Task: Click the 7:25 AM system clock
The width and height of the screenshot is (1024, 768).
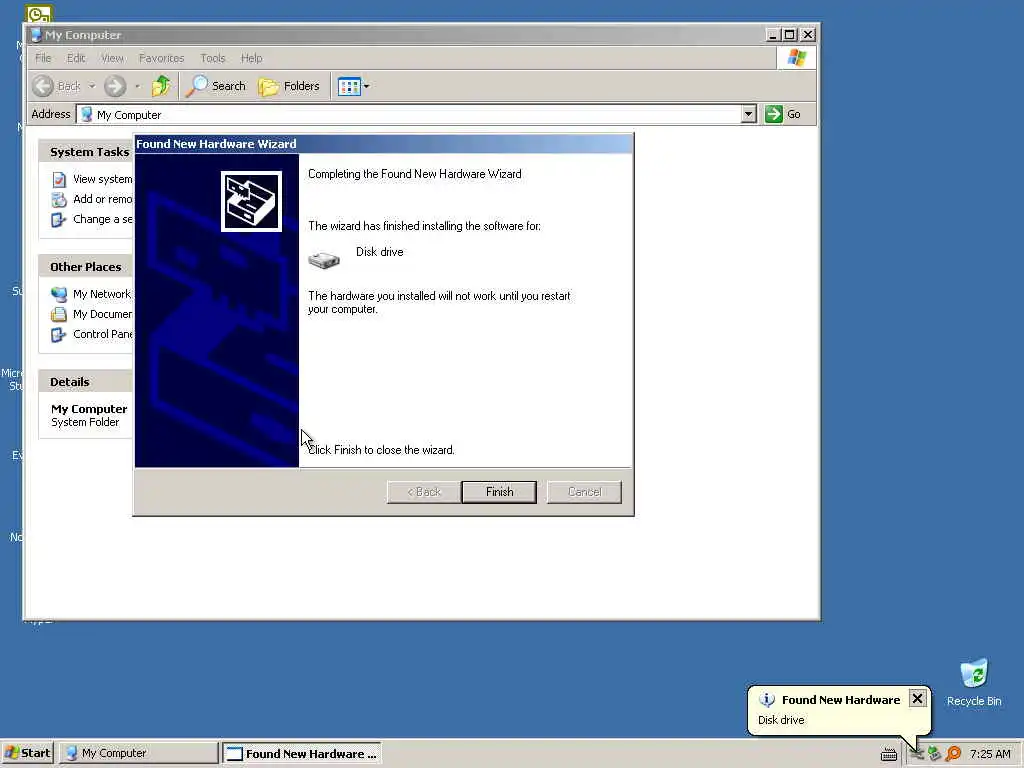Action: coord(990,754)
